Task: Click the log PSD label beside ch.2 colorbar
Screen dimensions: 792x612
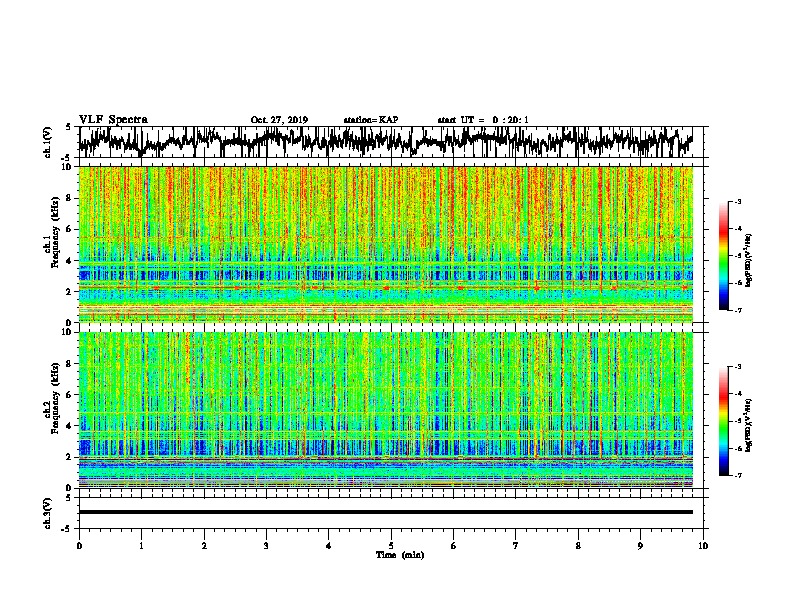Action: [749, 425]
